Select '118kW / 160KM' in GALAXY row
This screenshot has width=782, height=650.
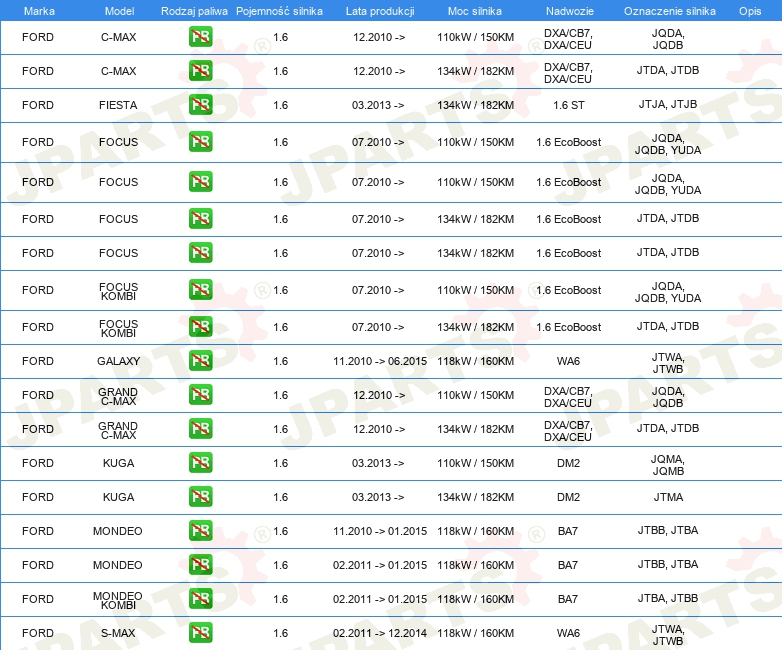point(475,361)
